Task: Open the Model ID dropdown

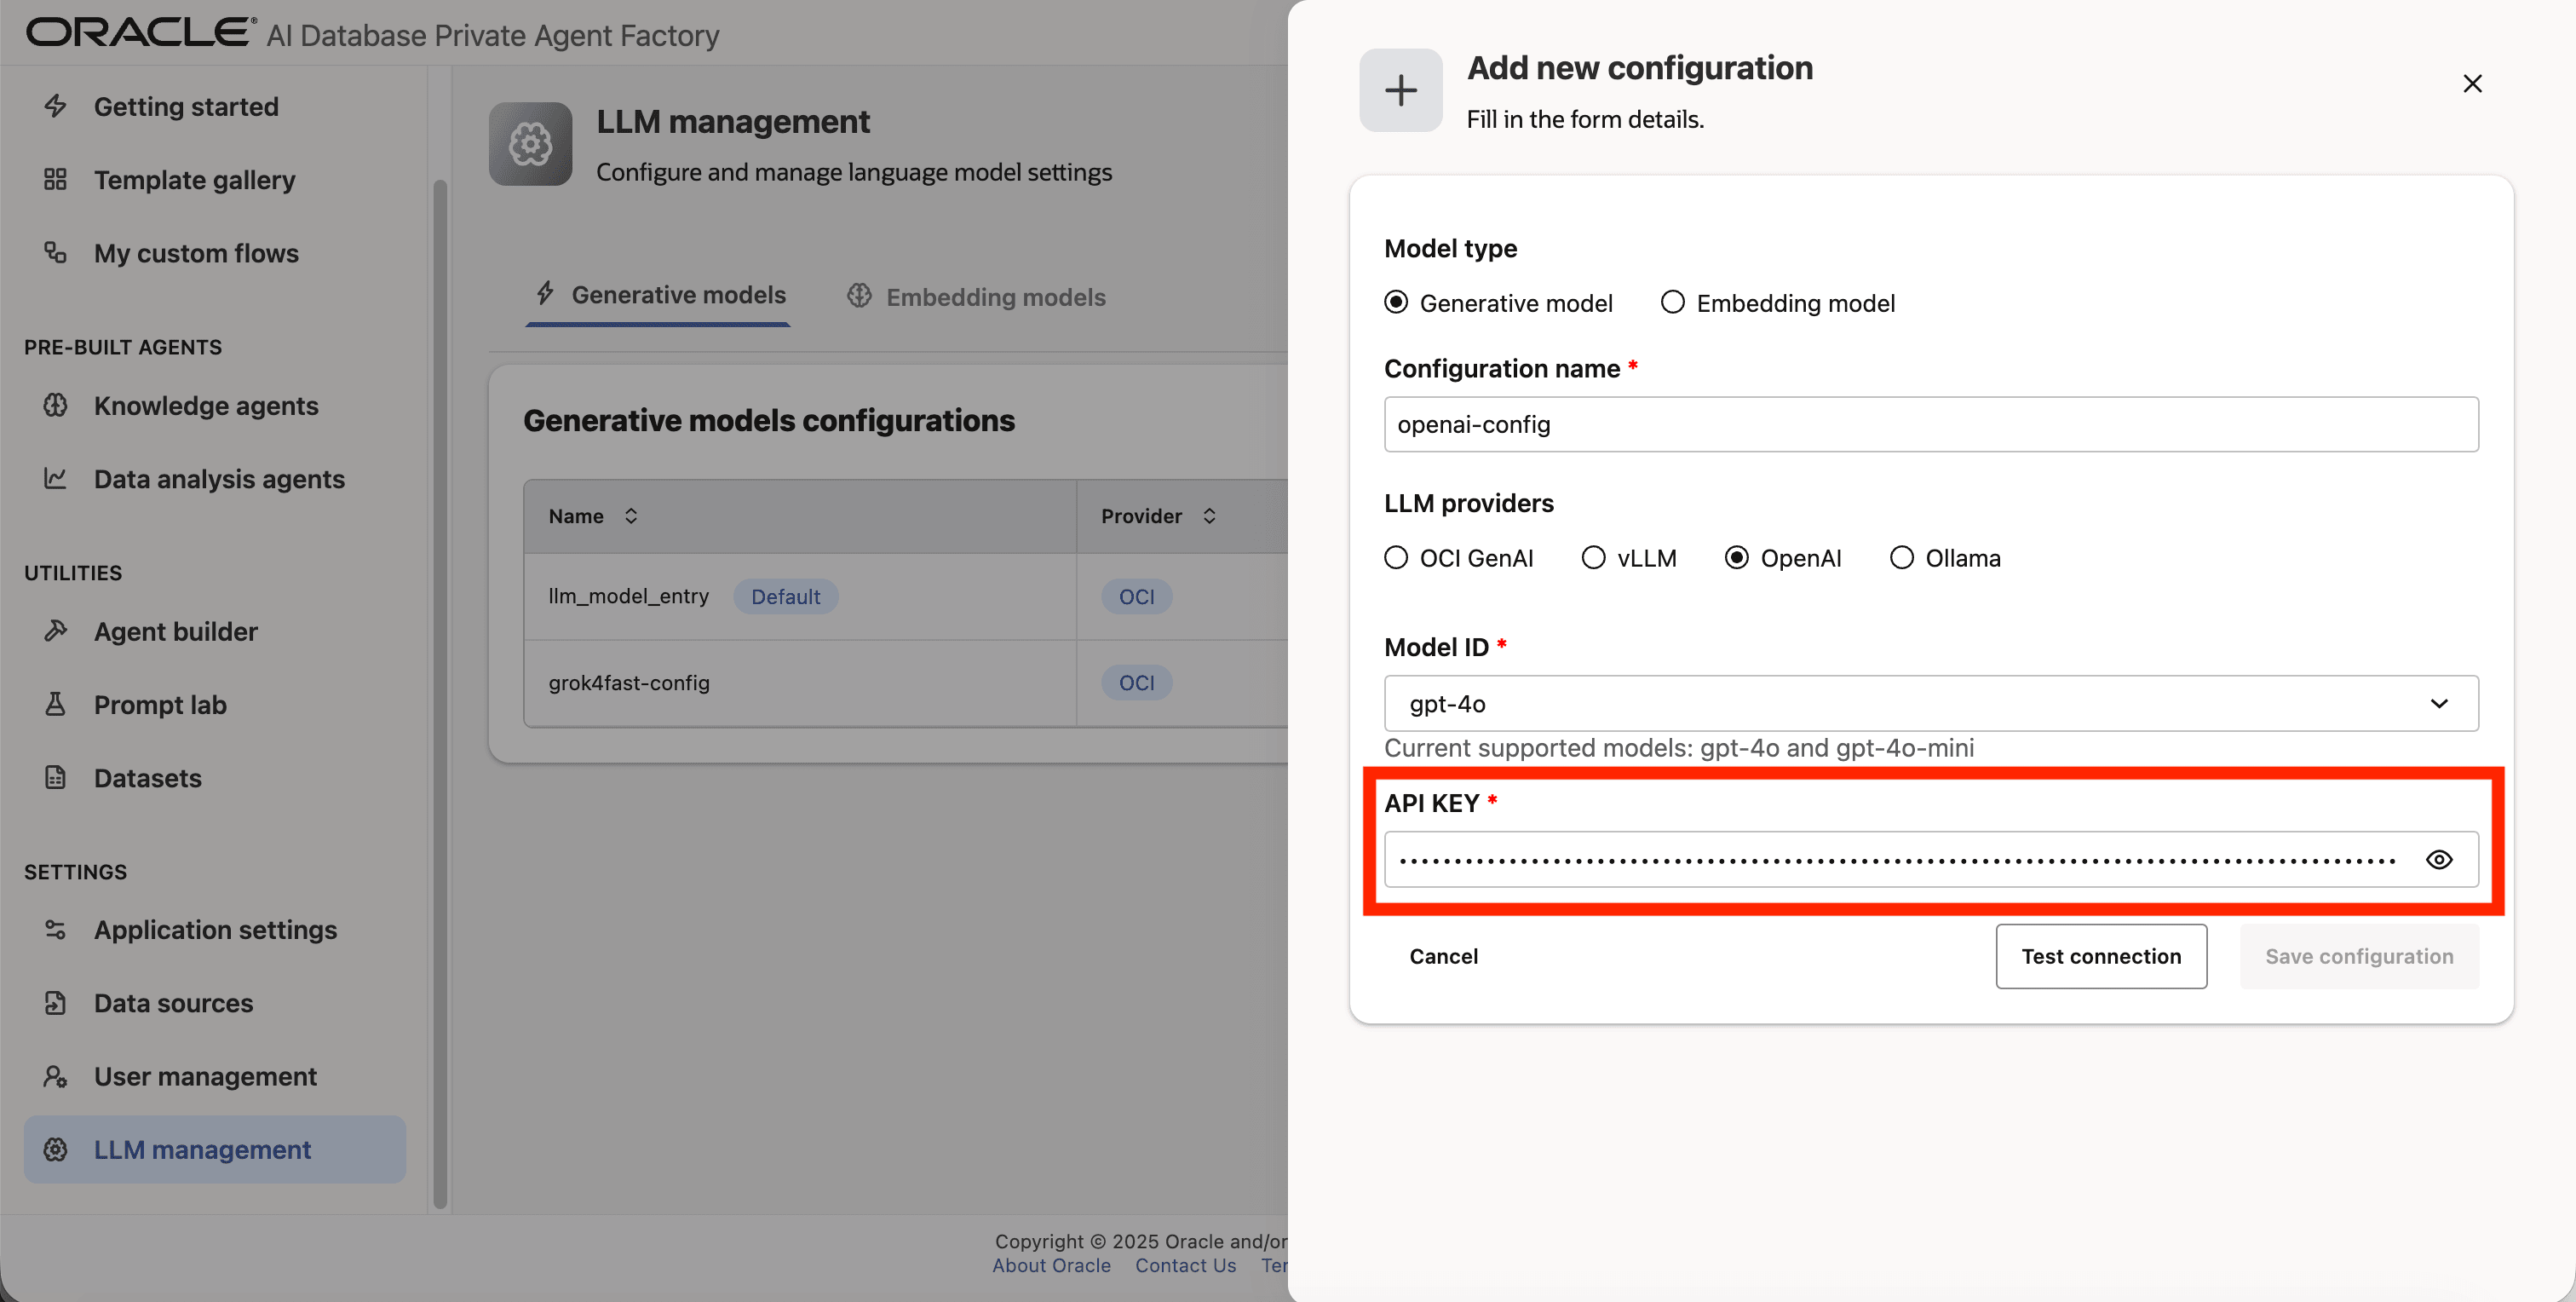Action: tap(1930, 703)
